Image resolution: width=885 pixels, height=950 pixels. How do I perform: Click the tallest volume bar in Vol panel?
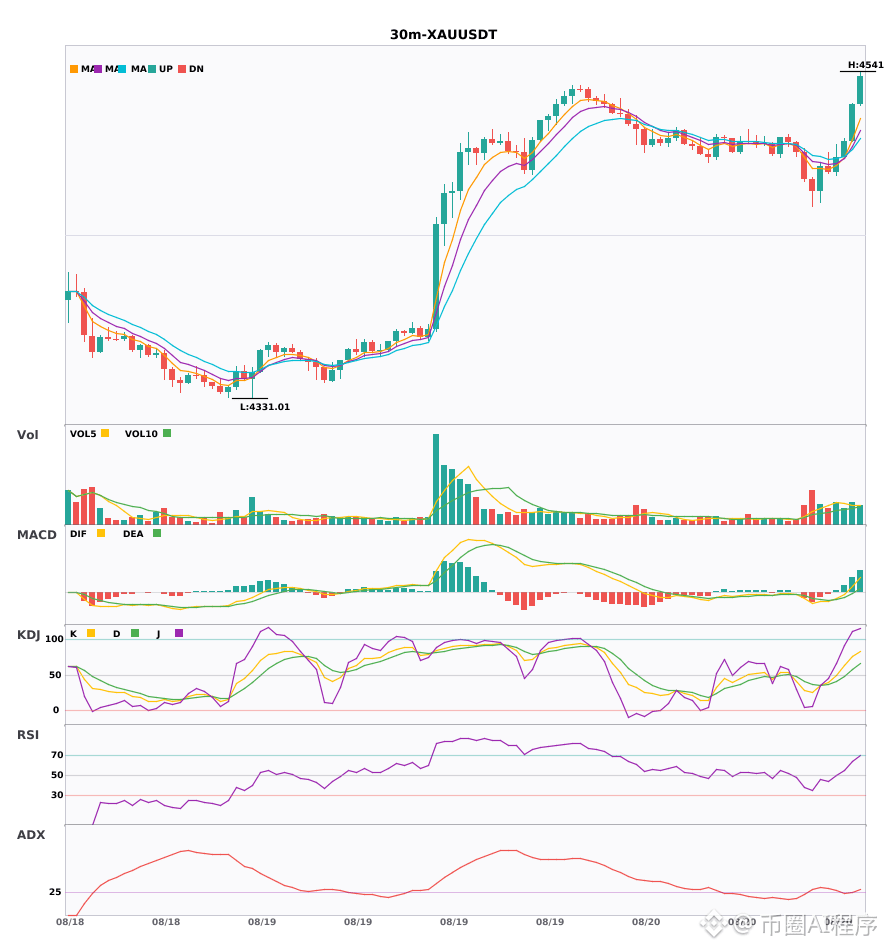click(436, 479)
